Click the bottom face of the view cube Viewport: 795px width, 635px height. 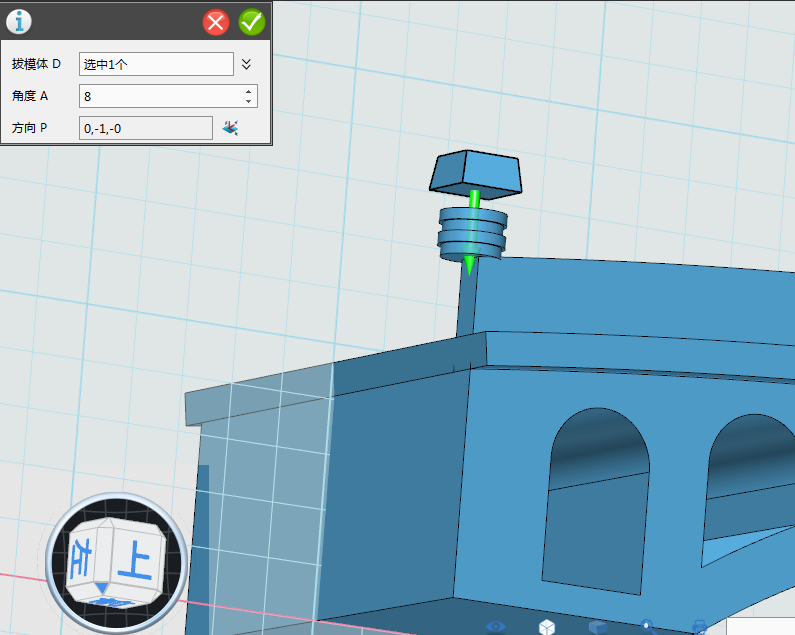point(112,601)
